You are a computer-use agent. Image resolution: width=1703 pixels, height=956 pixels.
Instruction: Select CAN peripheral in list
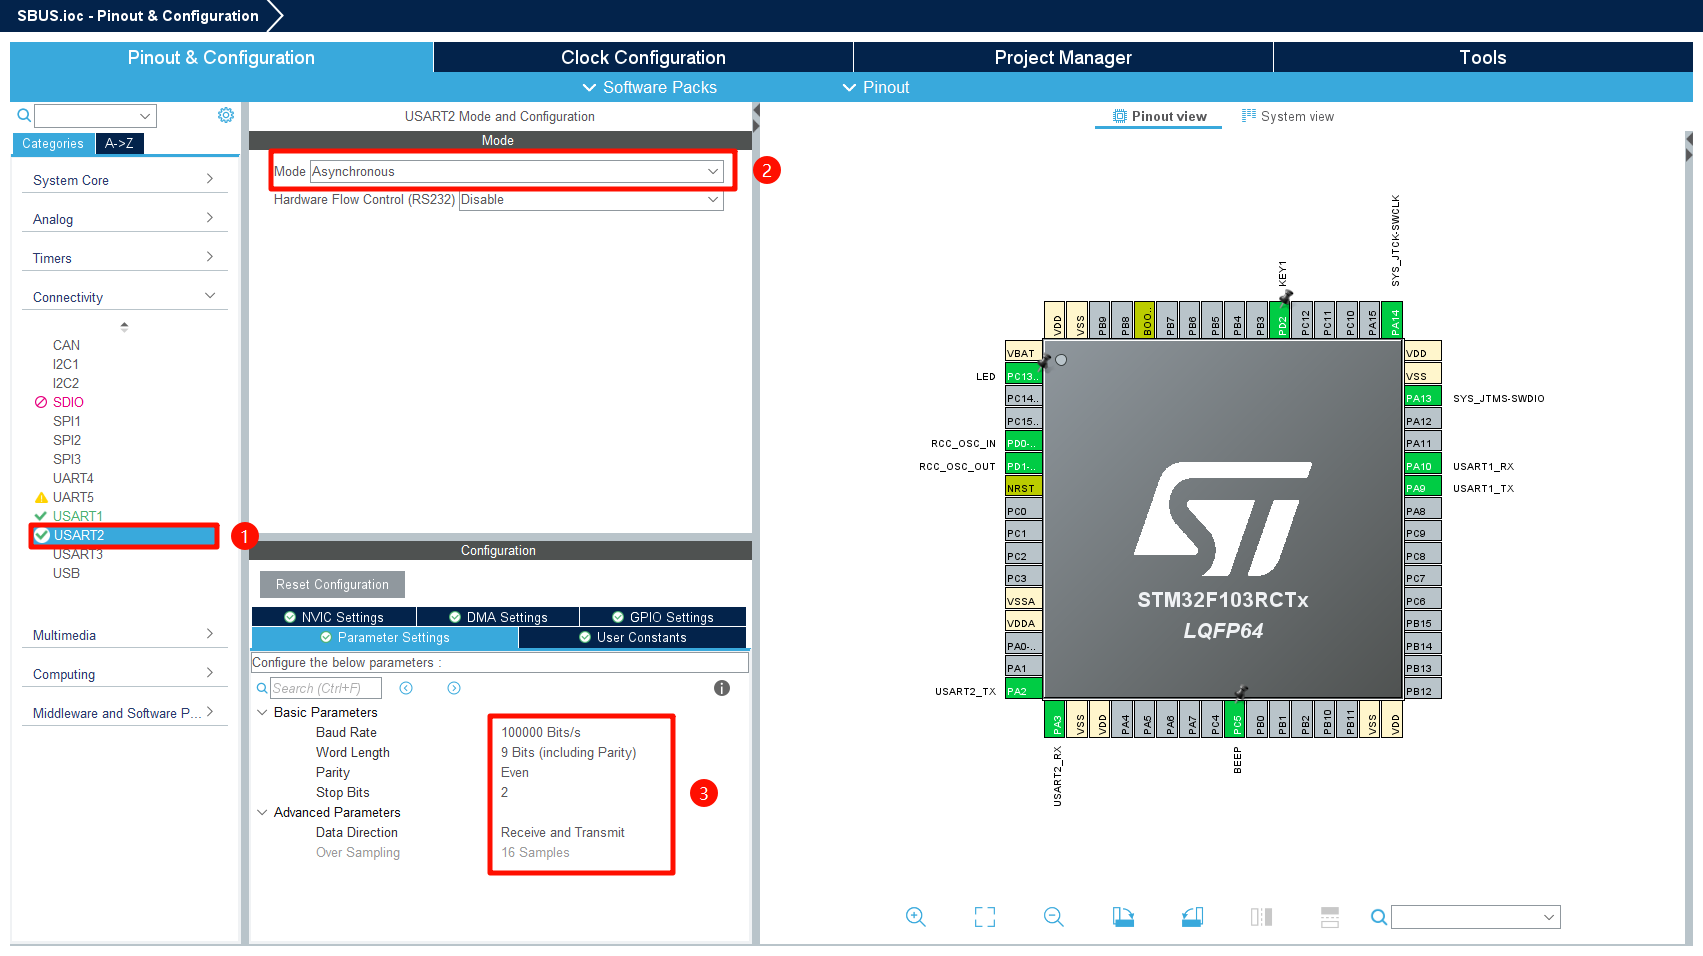point(66,345)
